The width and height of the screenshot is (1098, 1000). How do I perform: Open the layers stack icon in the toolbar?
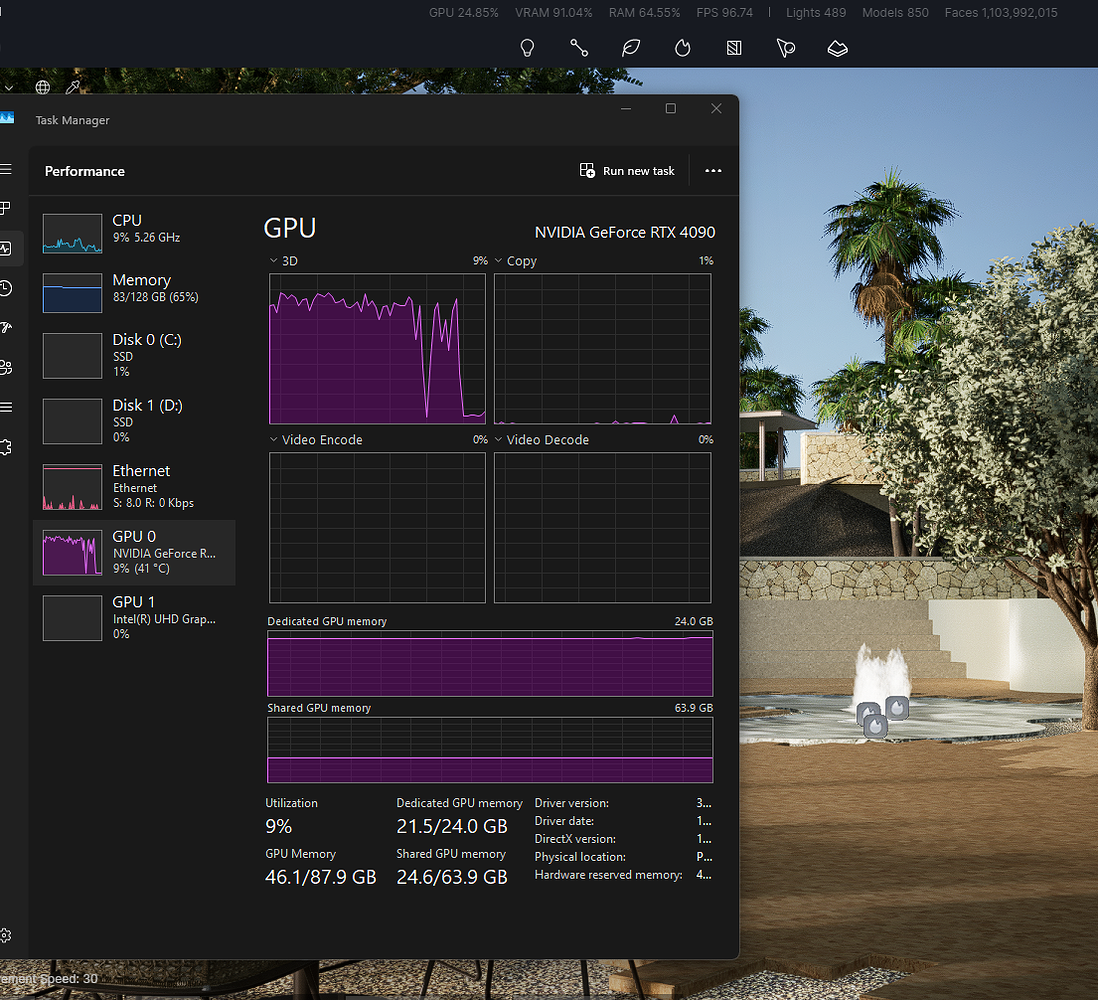click(x=837, y=48)
